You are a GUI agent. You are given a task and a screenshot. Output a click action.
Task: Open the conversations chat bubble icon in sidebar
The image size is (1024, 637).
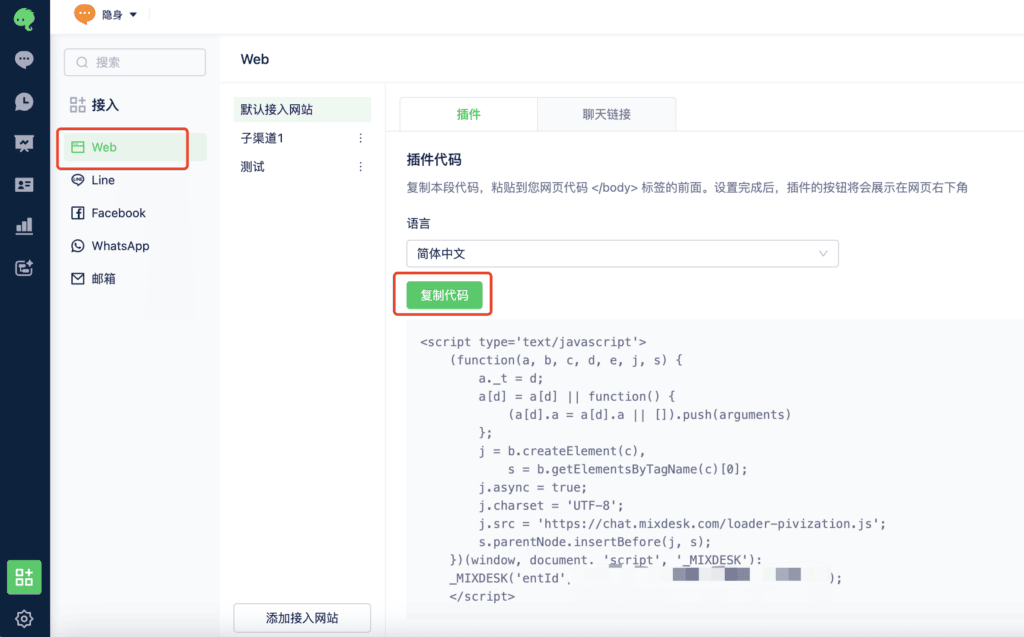(24, 60)
